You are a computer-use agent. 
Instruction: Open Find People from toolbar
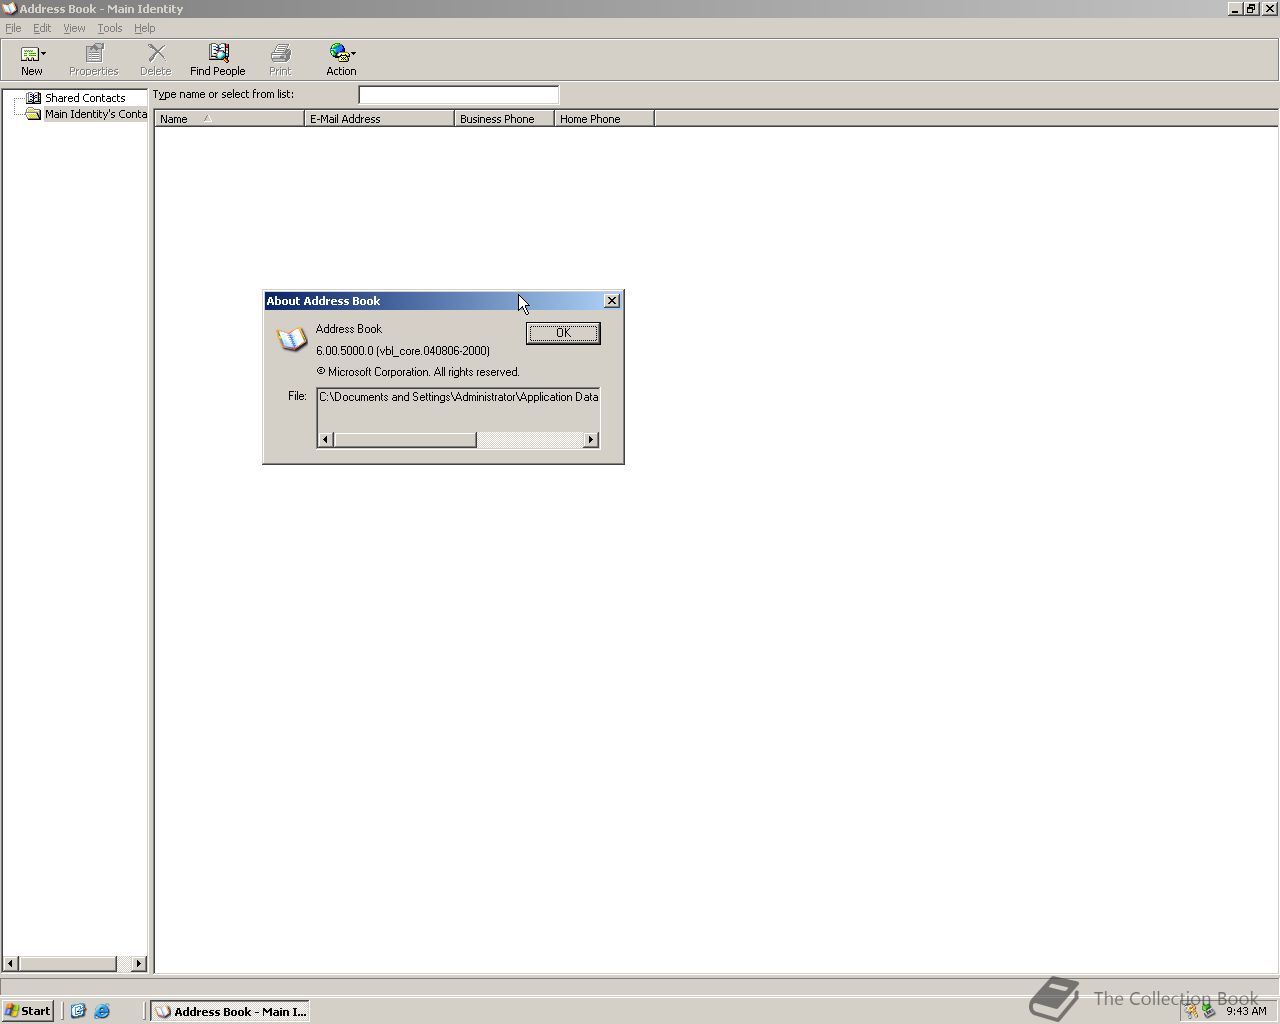pyautogui.click(x=218, y=59)
